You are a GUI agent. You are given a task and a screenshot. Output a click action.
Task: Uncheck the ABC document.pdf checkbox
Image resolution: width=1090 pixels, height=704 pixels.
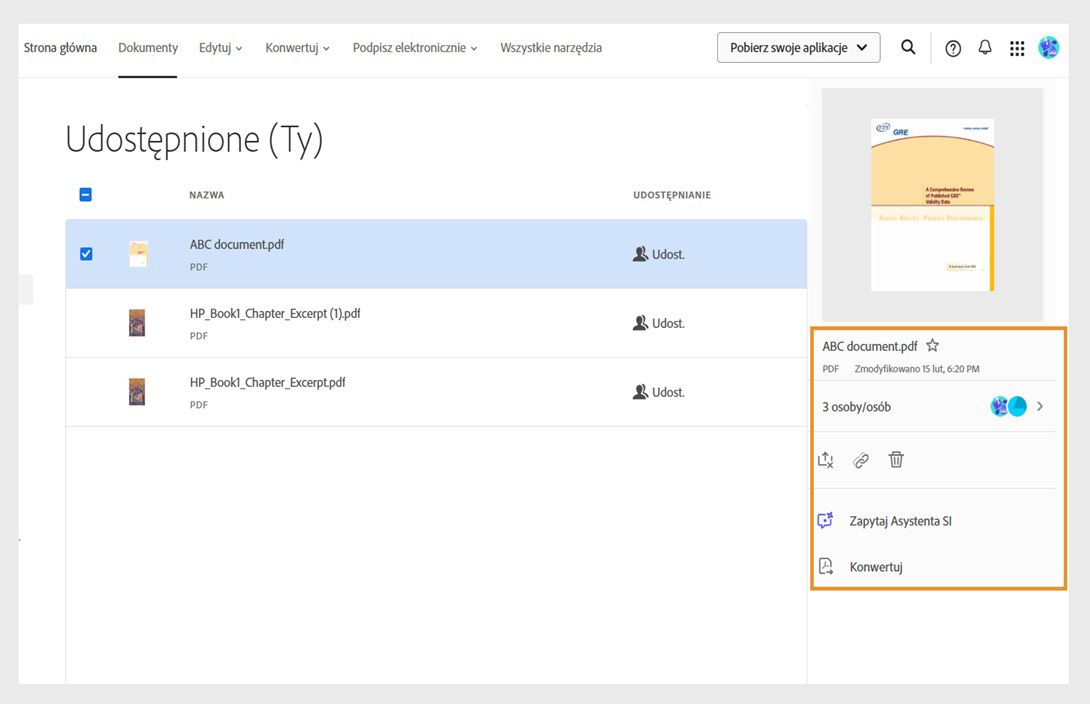(86, 254)
